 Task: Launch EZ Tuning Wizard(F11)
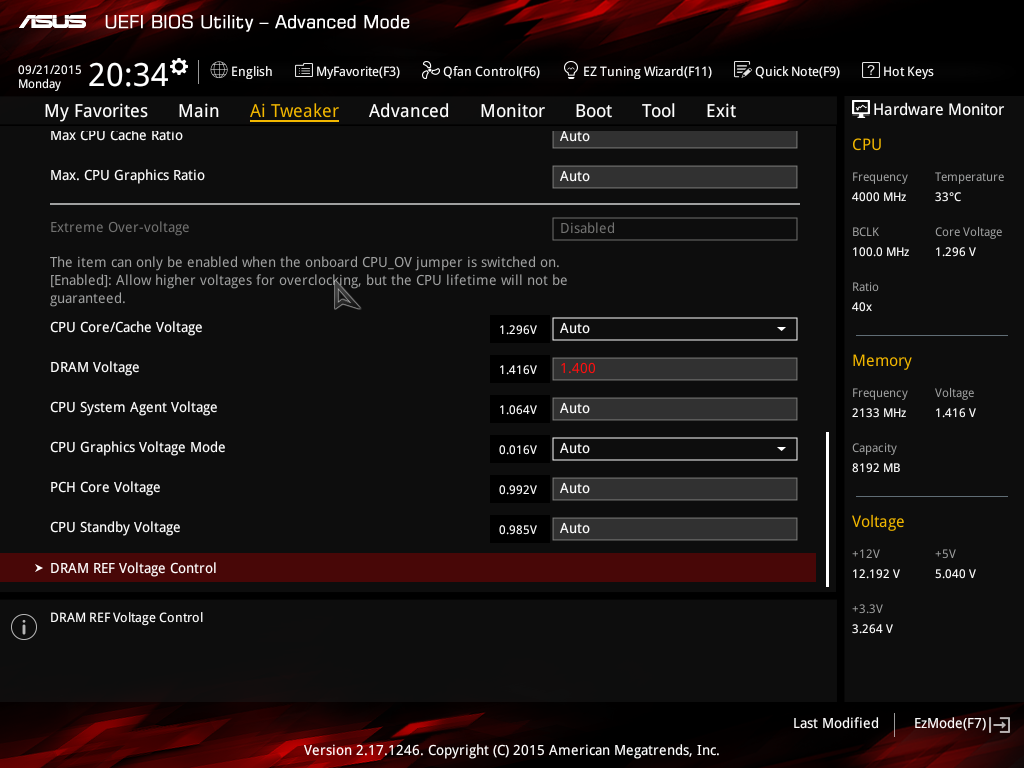click(647, 71)
